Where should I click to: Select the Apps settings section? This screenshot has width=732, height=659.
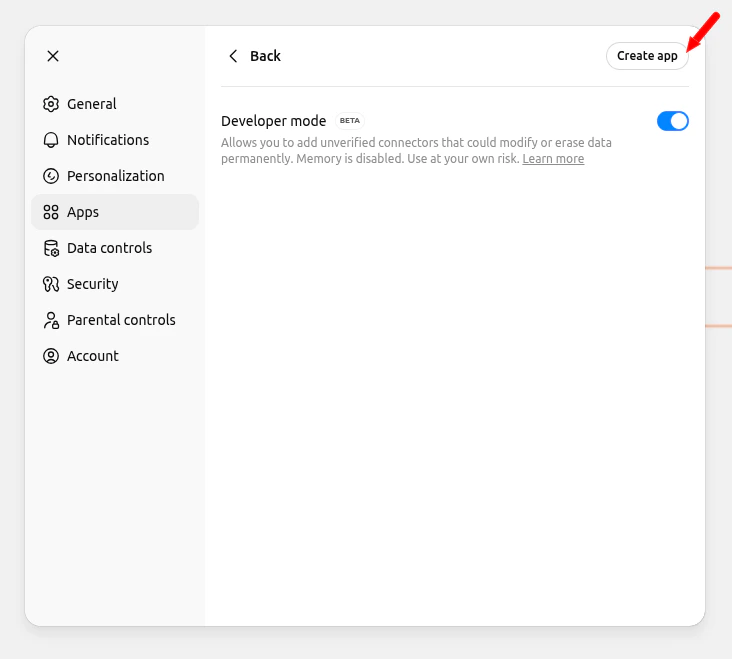pos(115,212)
